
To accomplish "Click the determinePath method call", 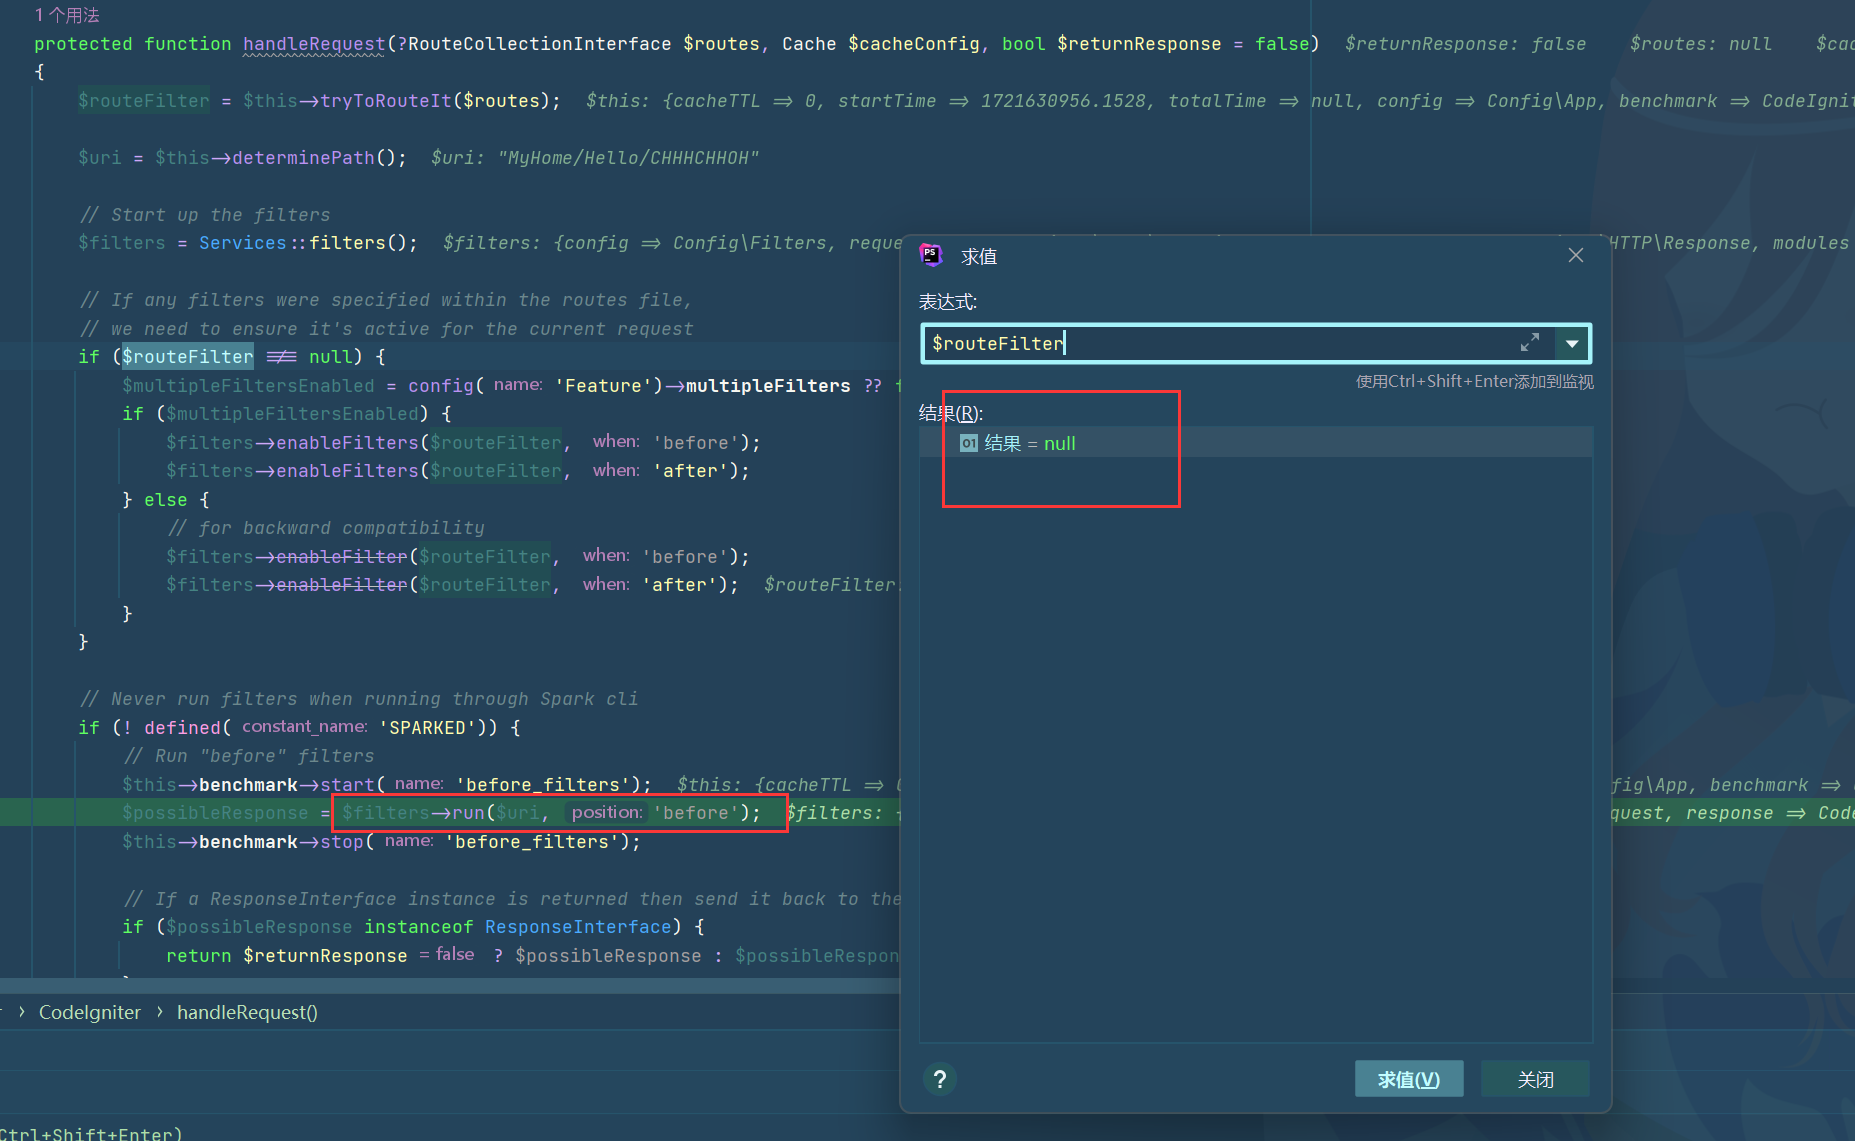I will (x=304, y=158).
